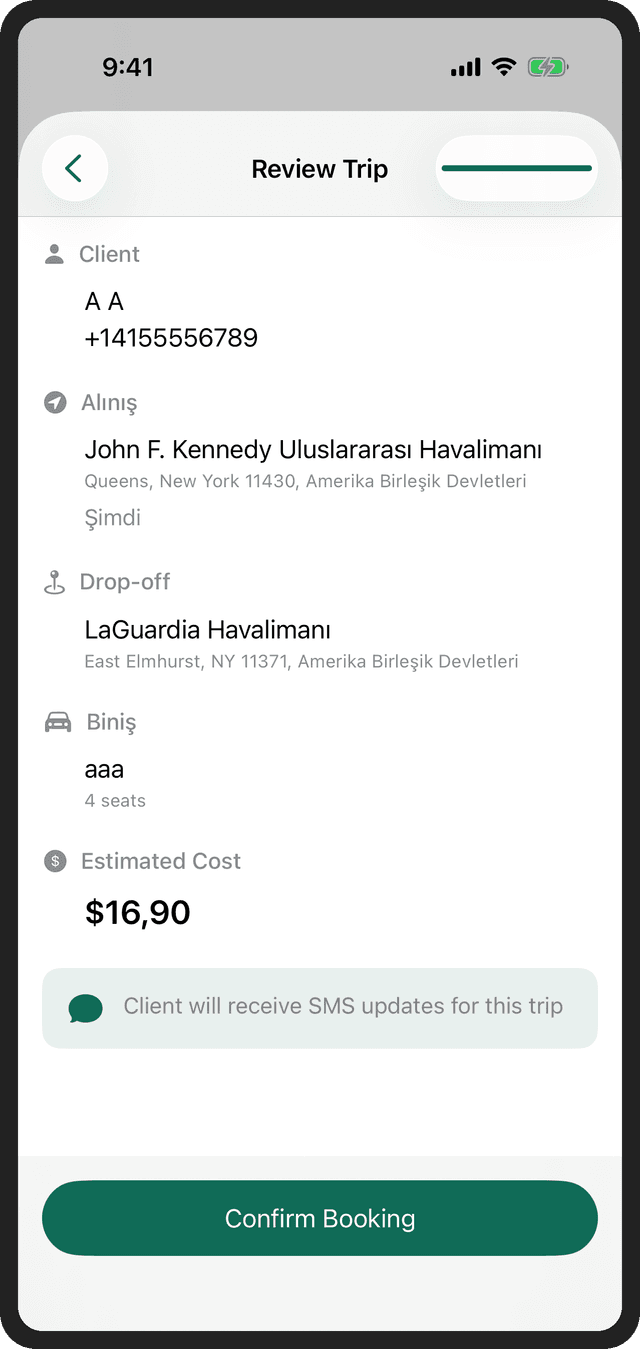Tap the Confirm Booking button

click(x=320, y=1218)
